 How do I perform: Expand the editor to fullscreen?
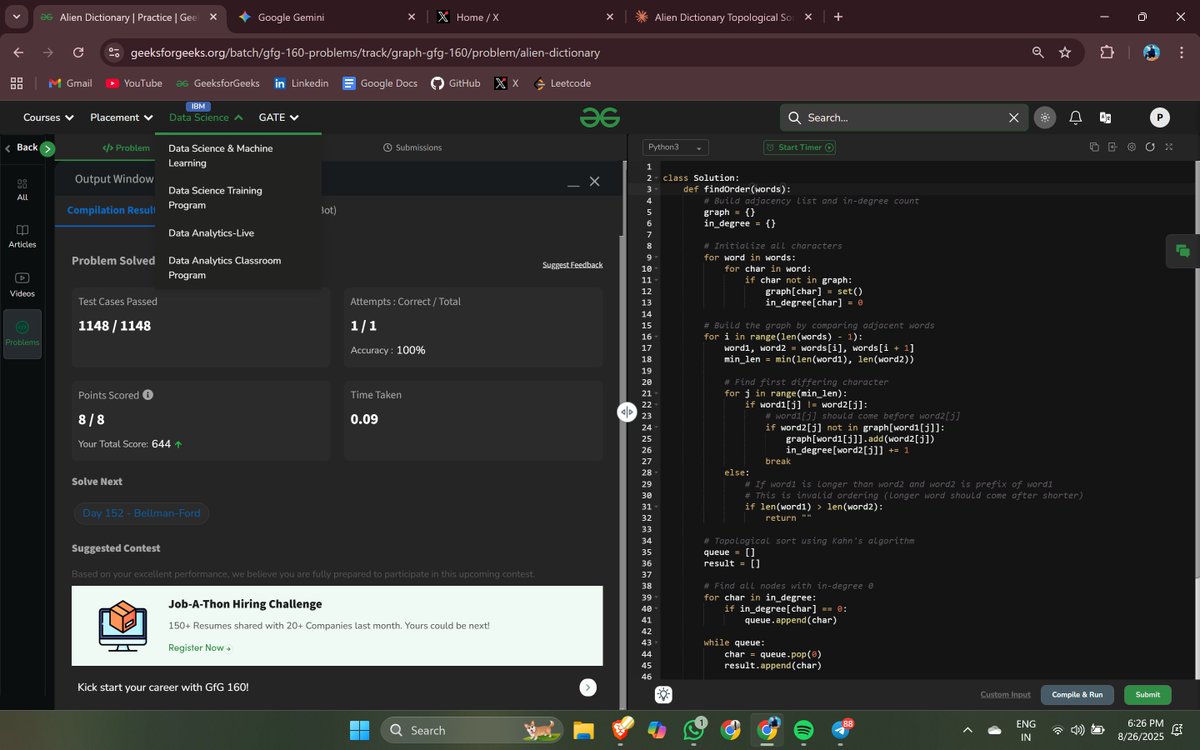pos(1169,147)
